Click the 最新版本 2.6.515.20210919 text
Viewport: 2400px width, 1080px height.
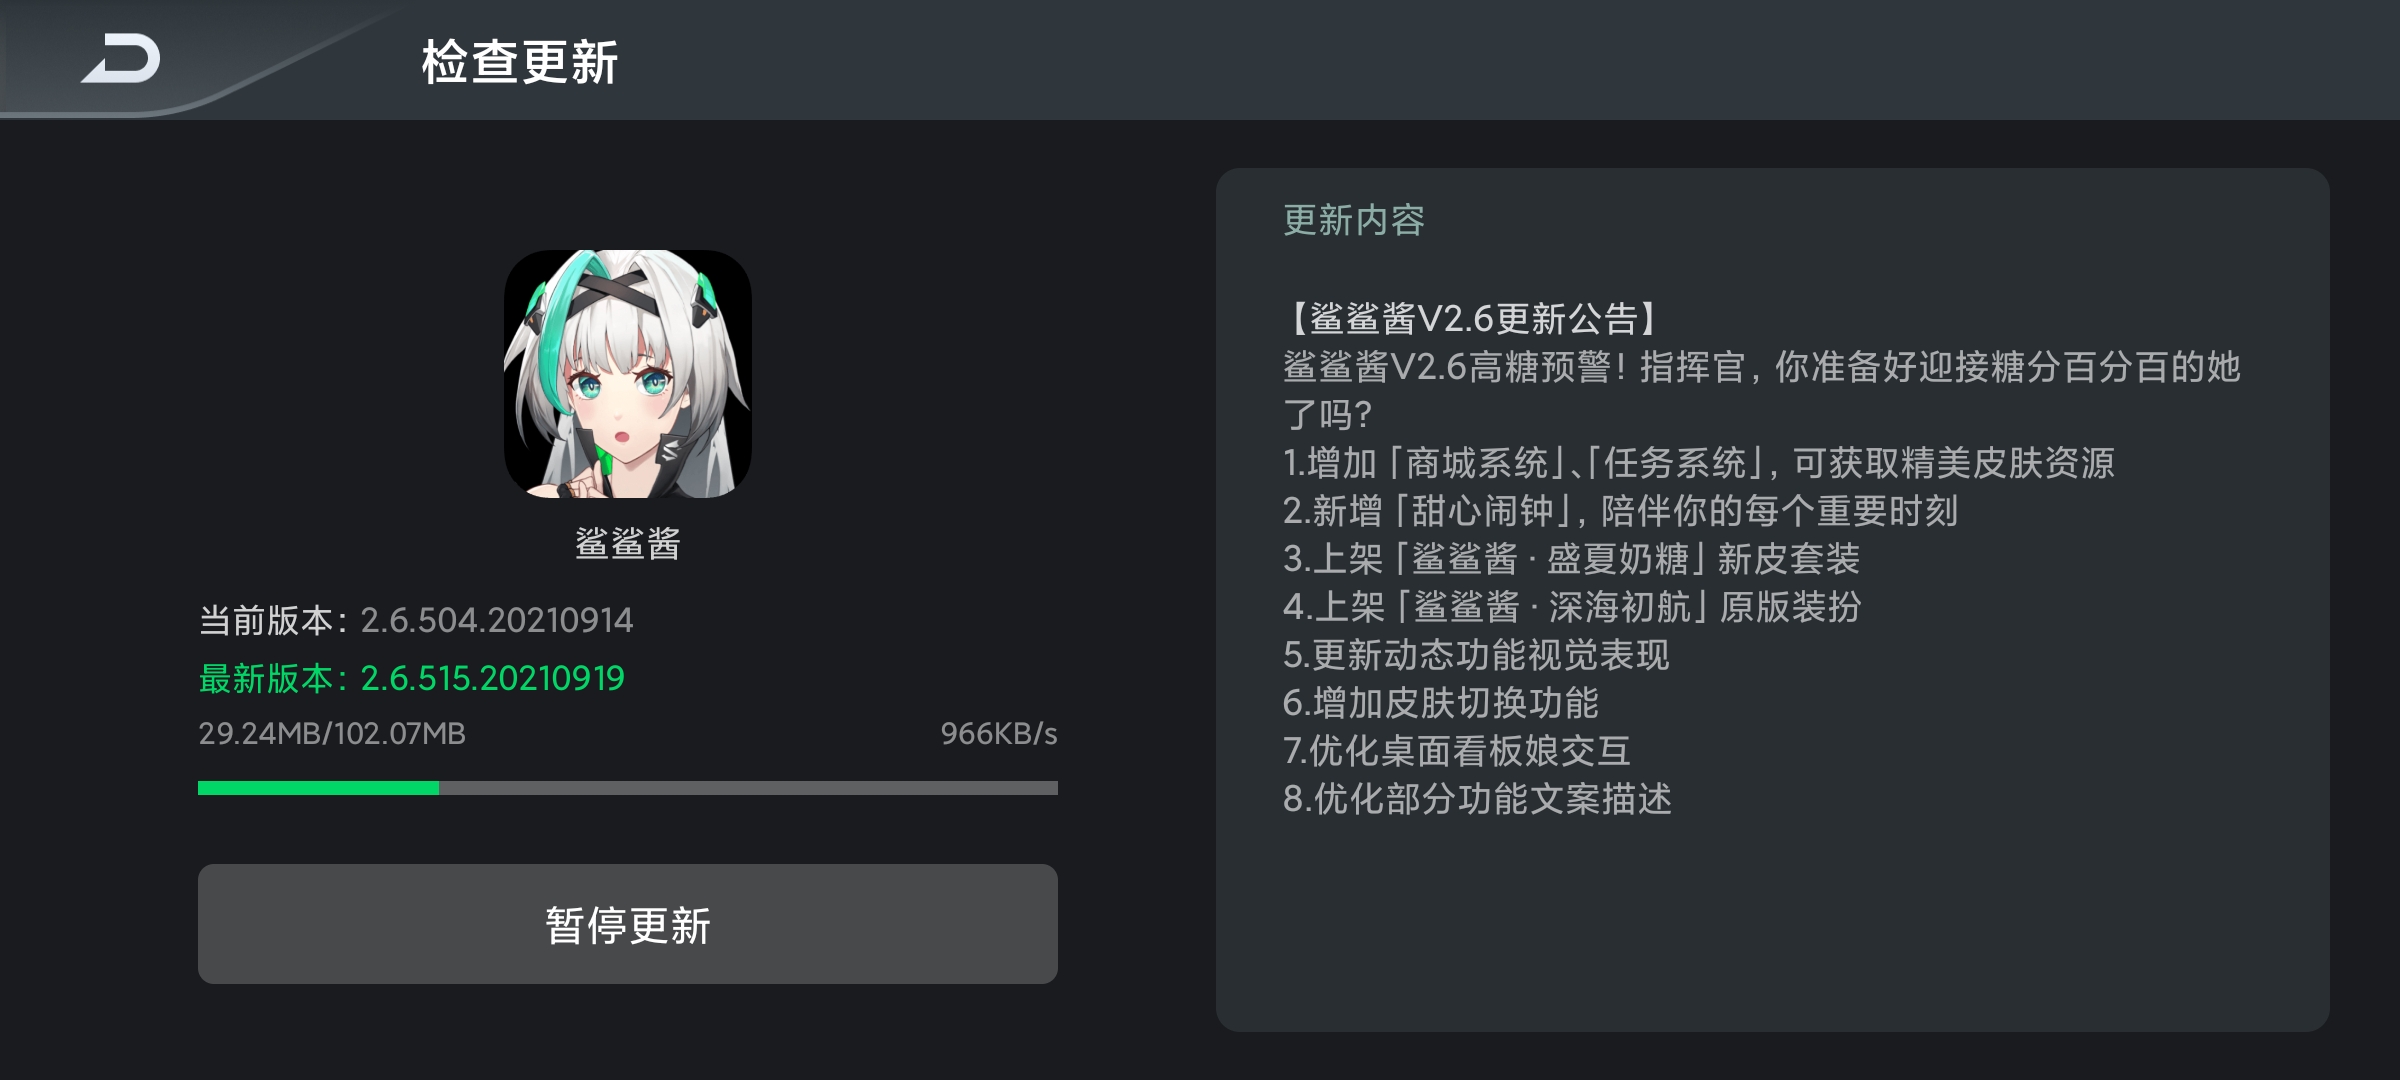(x=411, y=678)
